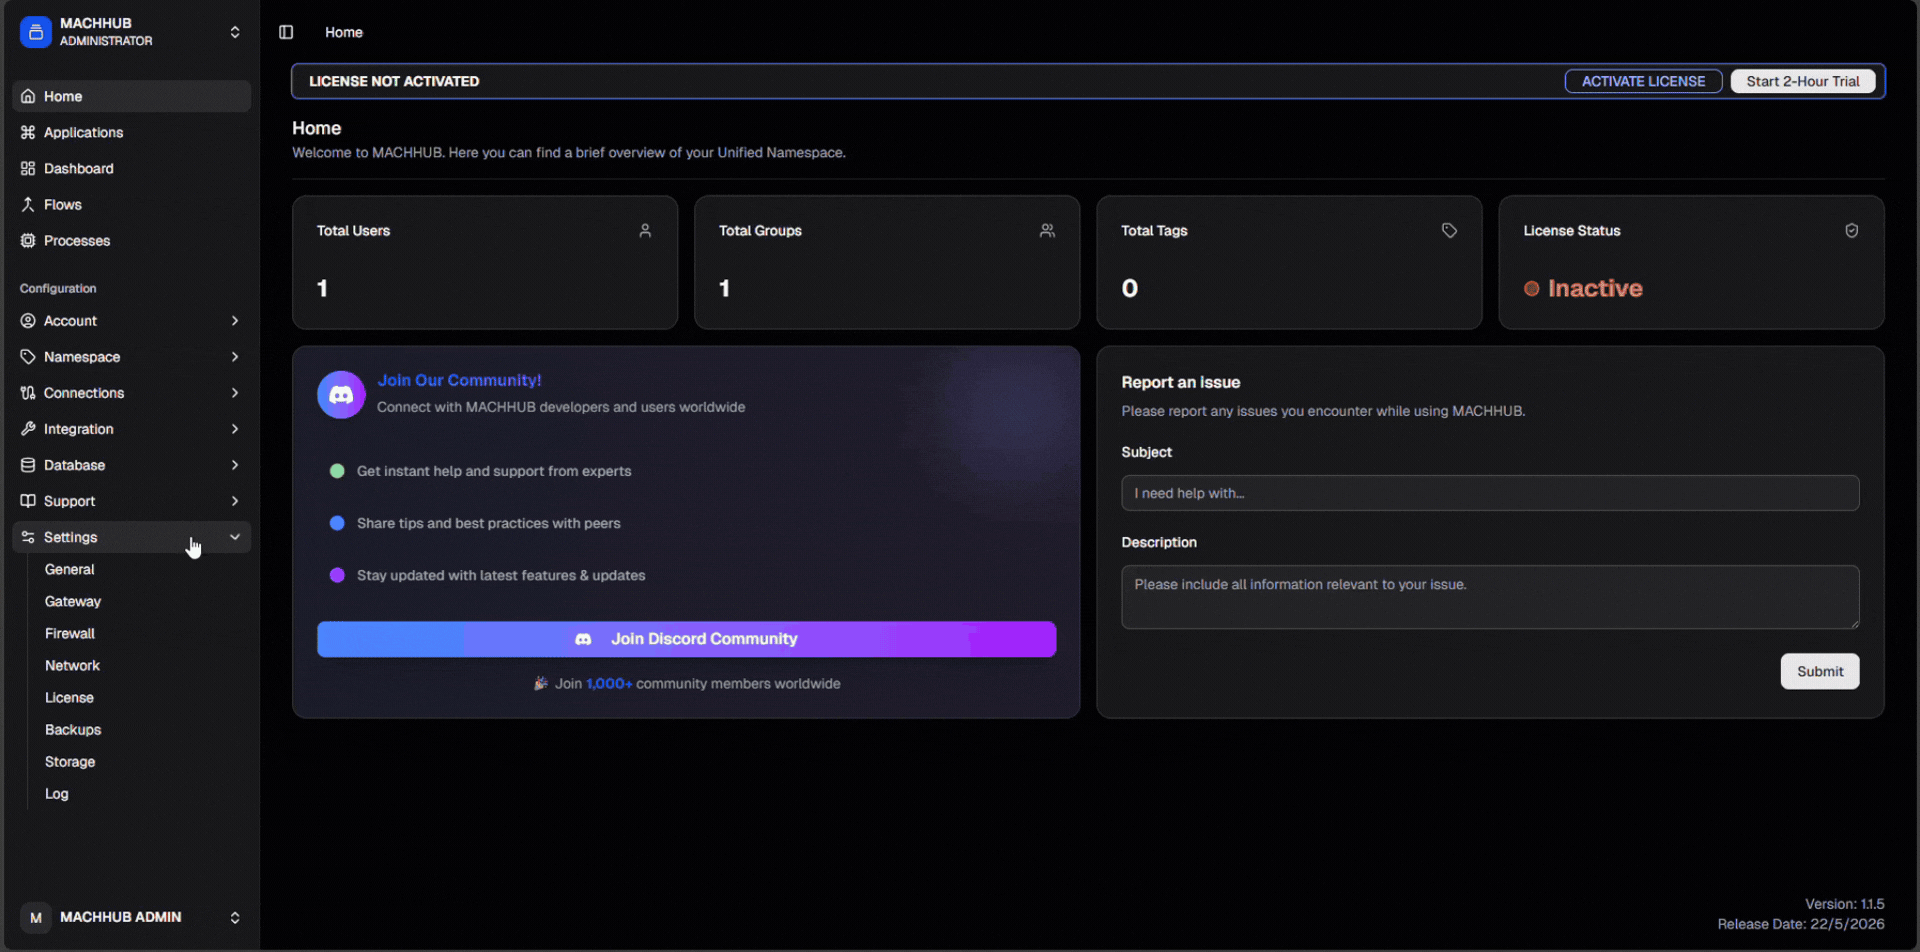
Task: Select Storage under Settings
Action: click(70, 761)
